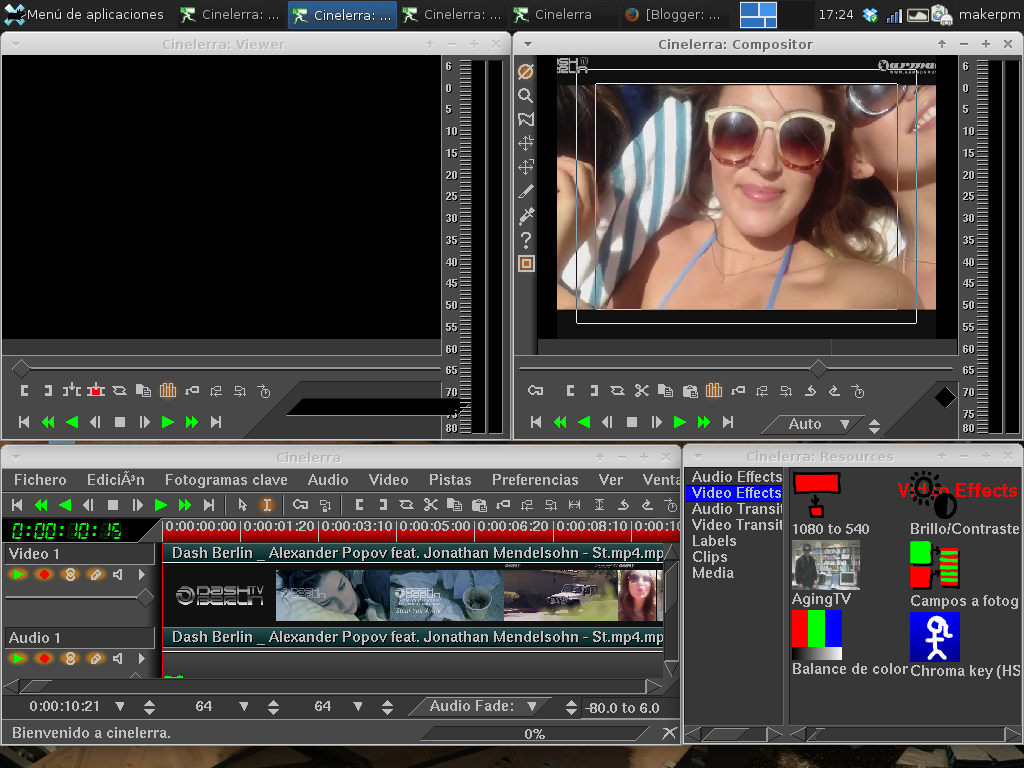Viewport: 1024px width, 768px height.
Task: Open the Audio Fade automation type dropdown
Action: click(x=532, y=706)
